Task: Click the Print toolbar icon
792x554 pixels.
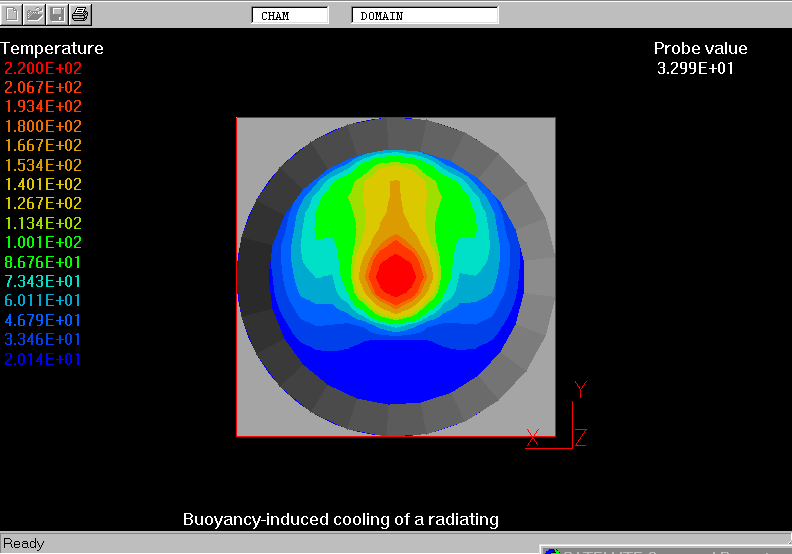Action: [81, 14]
